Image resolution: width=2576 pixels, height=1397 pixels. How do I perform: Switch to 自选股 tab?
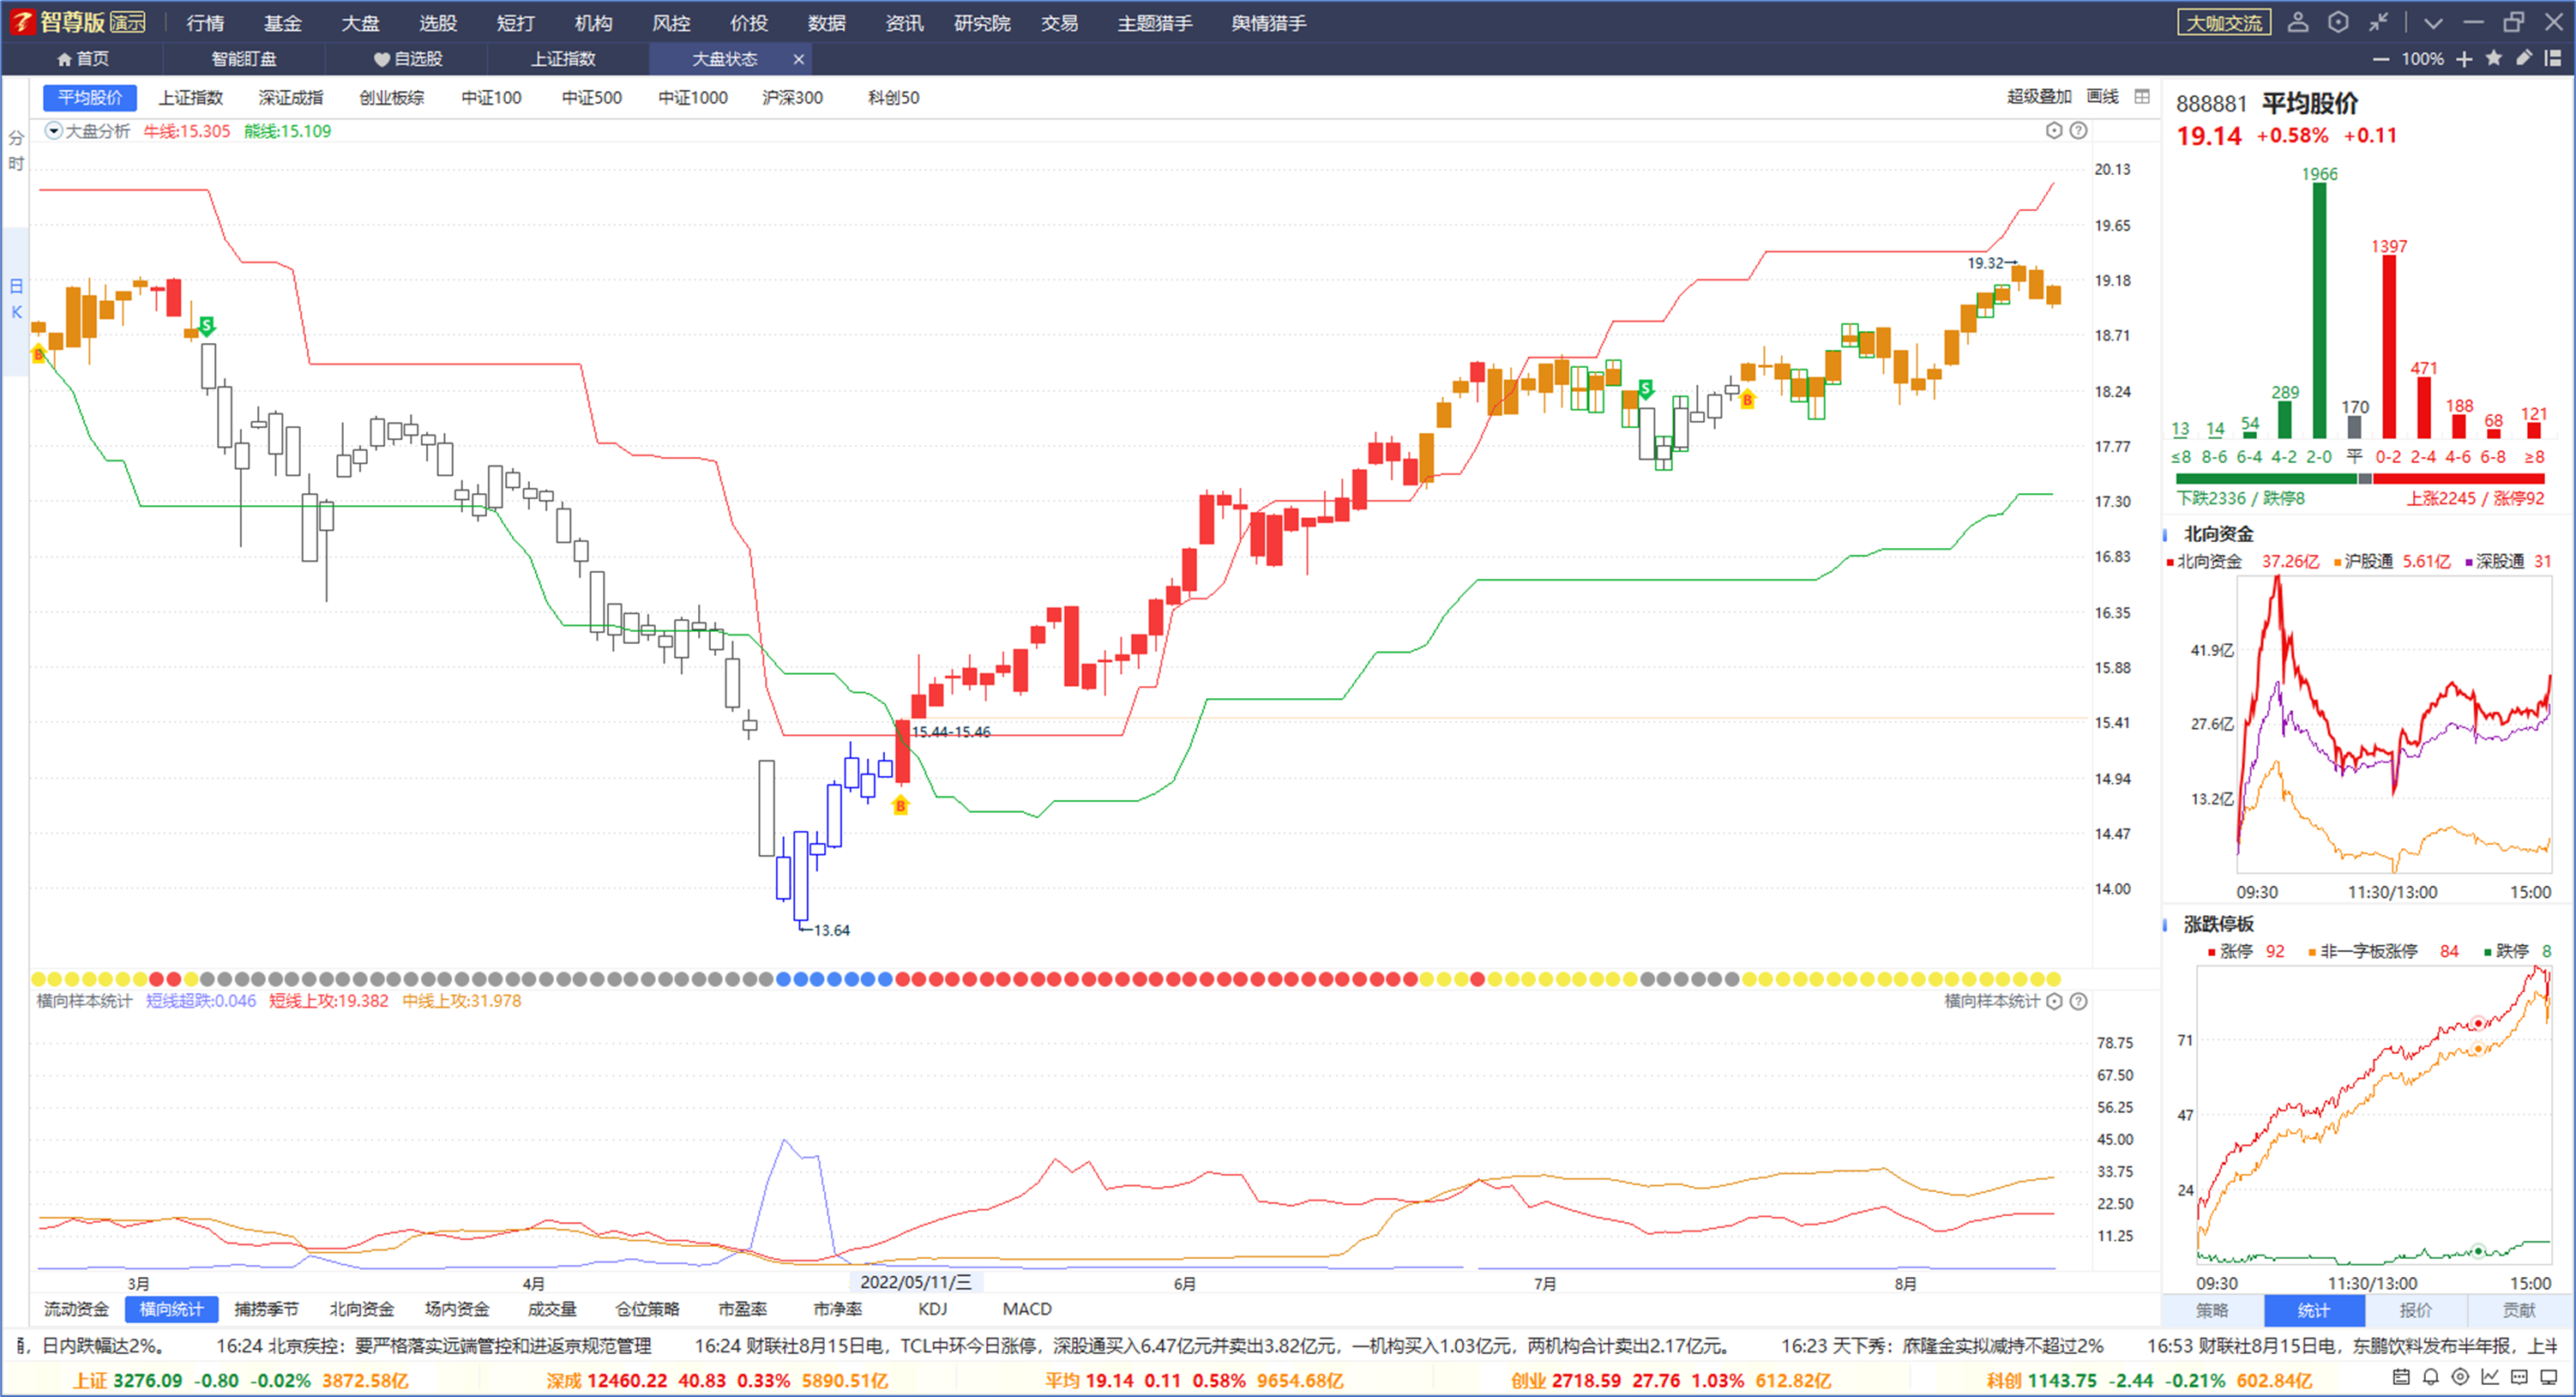click(408, 59)
